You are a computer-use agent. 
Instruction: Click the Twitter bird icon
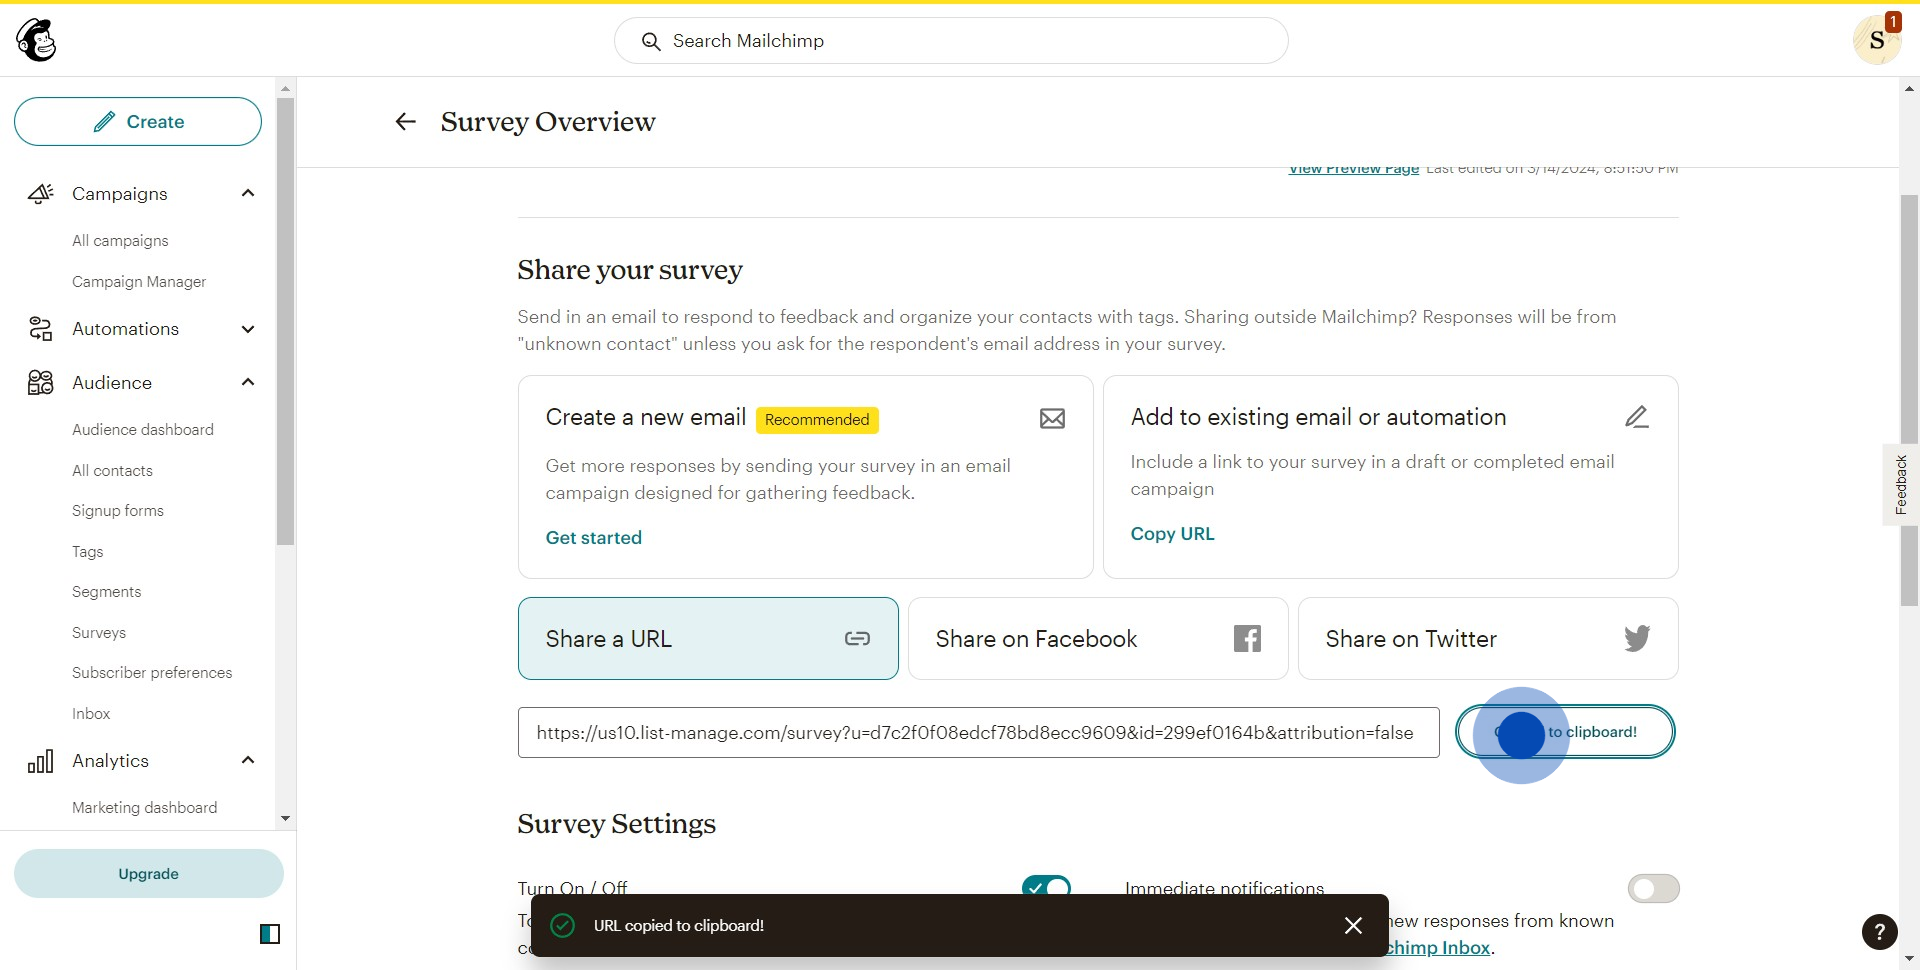point(1637,639)
